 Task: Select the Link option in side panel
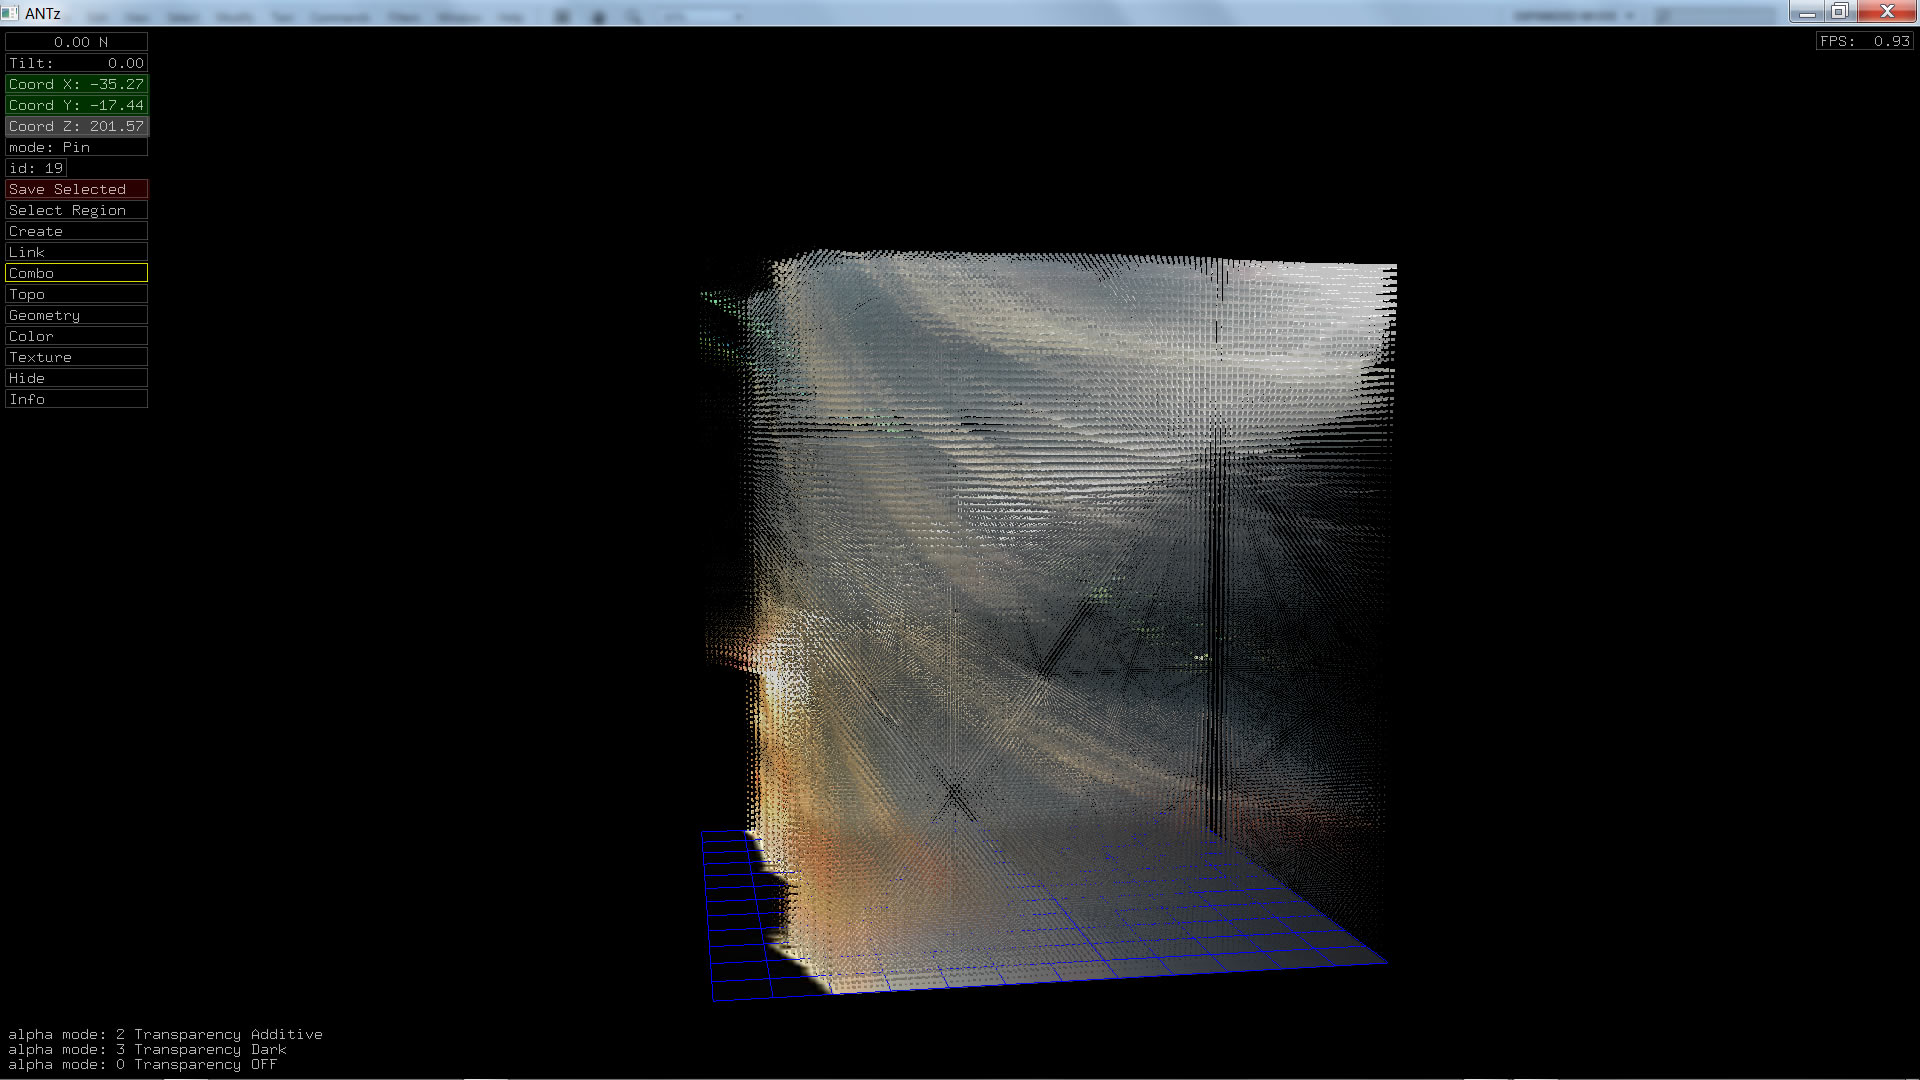(x=76, y=252)
